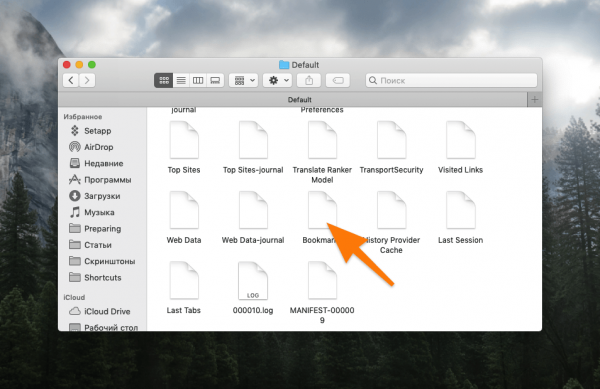
Task: Click the Share toolbar button
Action: 309,80
